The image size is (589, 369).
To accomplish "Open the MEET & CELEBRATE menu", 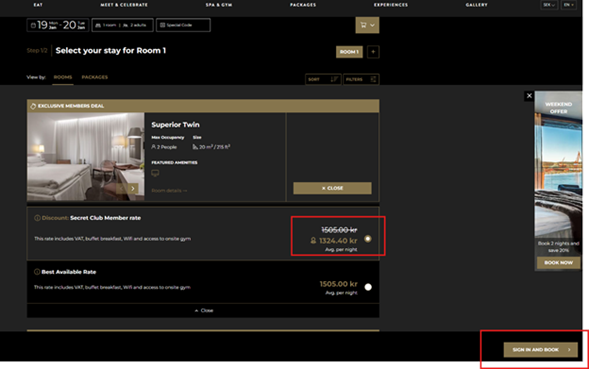I will point(124,5).
